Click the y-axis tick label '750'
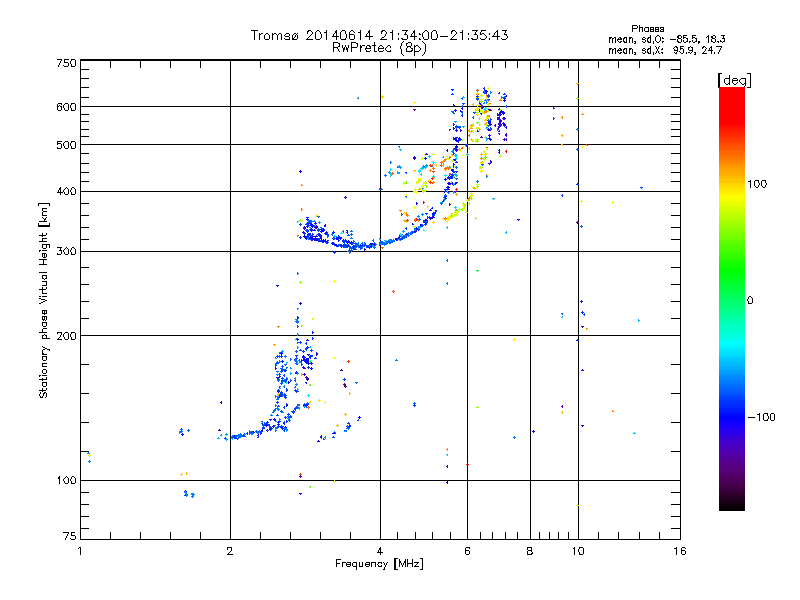The image size is (800, 600). (x=66, y=63)
